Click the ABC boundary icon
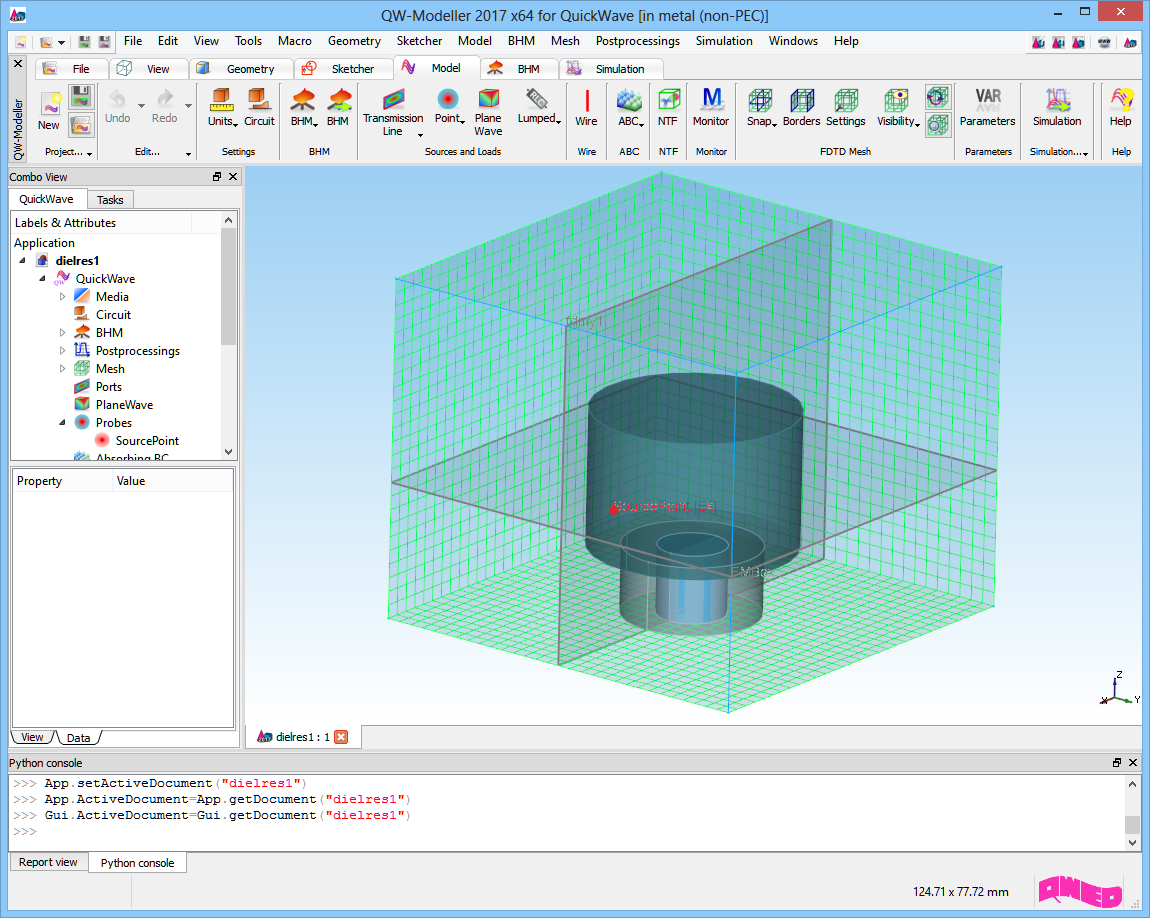 629,100
